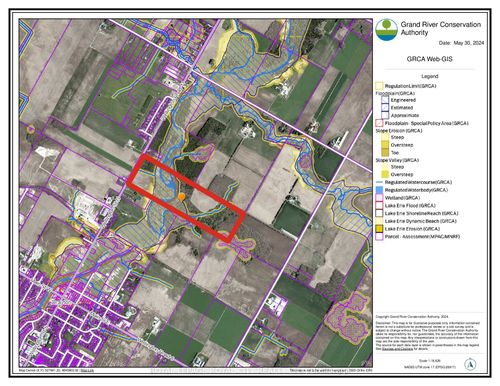Click the Floodplain (GRCA) group label

(x=395, y=93)
